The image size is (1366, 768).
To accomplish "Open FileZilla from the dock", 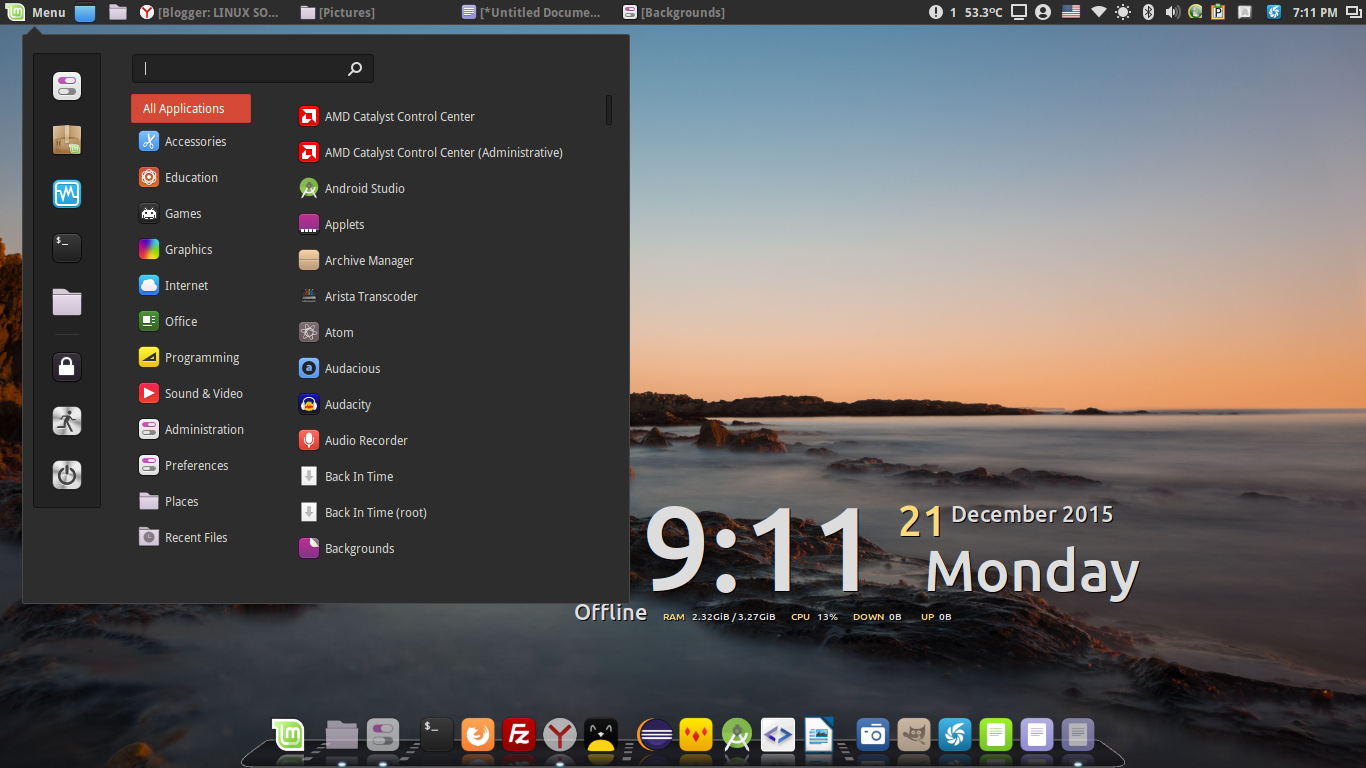I will tap(518, 735).
